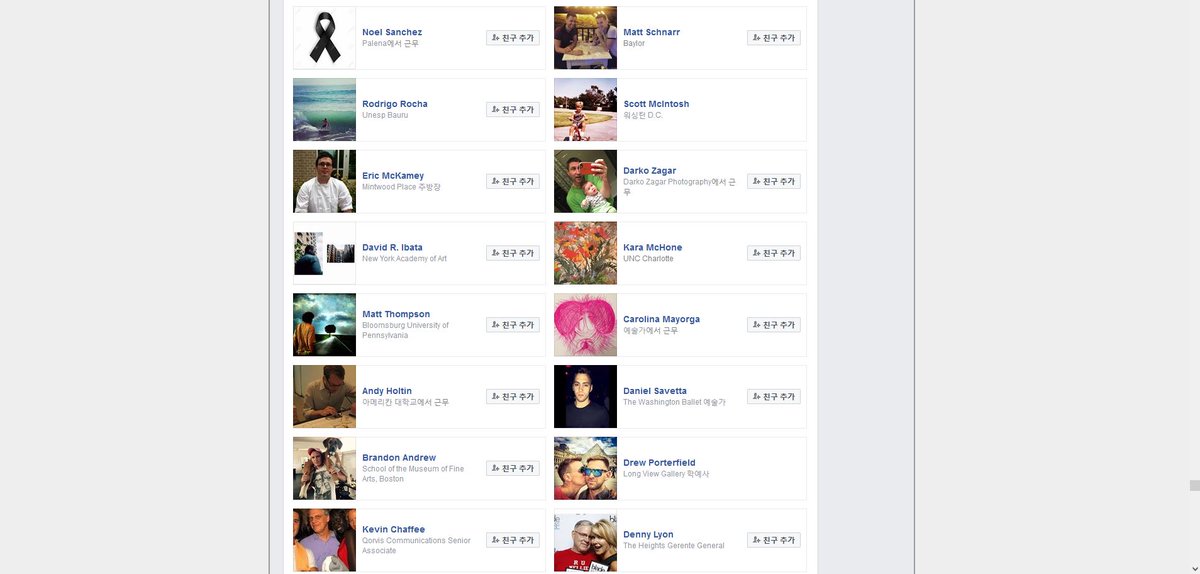The image size is (1200, 574).
Task: Open Drew Porterfield's profile link
Action: tap(659, 463)
